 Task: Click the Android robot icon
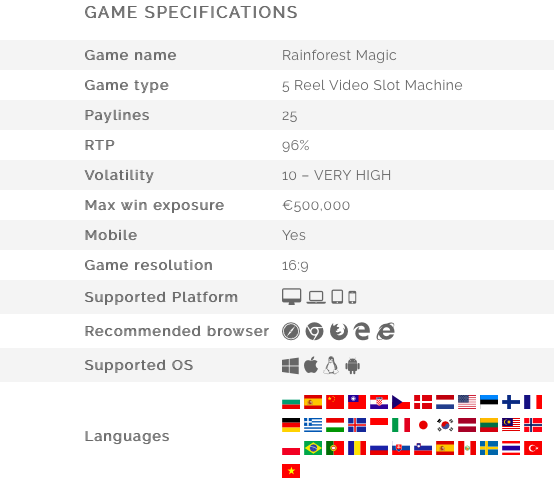coord(353,366)
